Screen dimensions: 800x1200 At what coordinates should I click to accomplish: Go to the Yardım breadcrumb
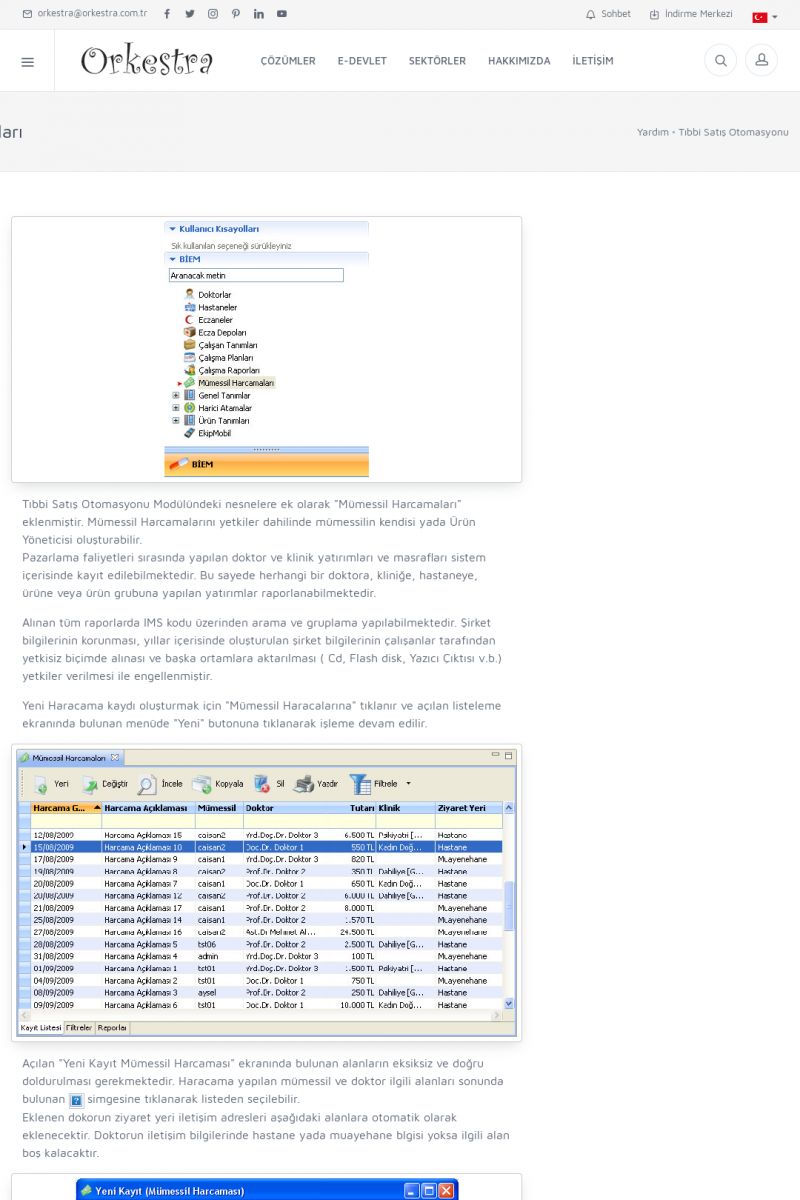coord(652,132)
